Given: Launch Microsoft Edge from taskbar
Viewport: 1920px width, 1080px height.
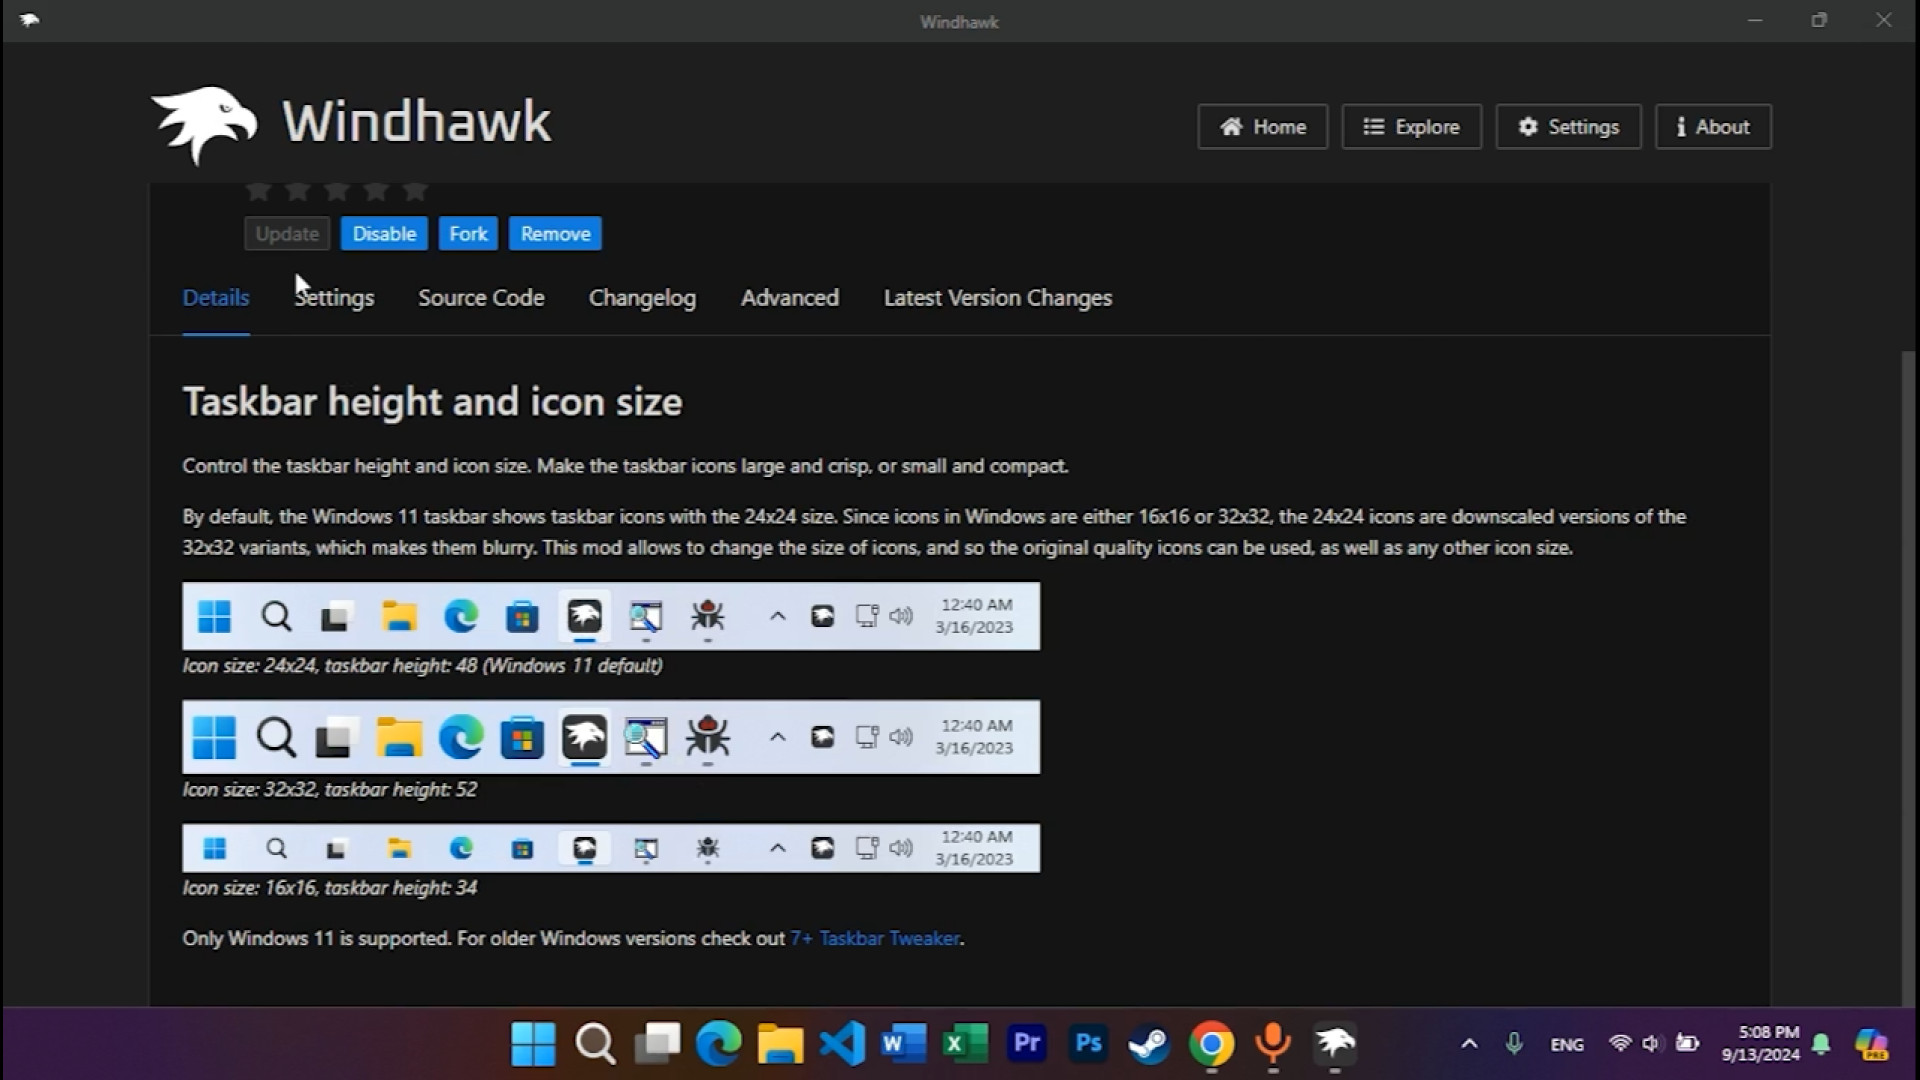Looking at the screenshot, I should pyautogui.click(x=719, y=1044).
